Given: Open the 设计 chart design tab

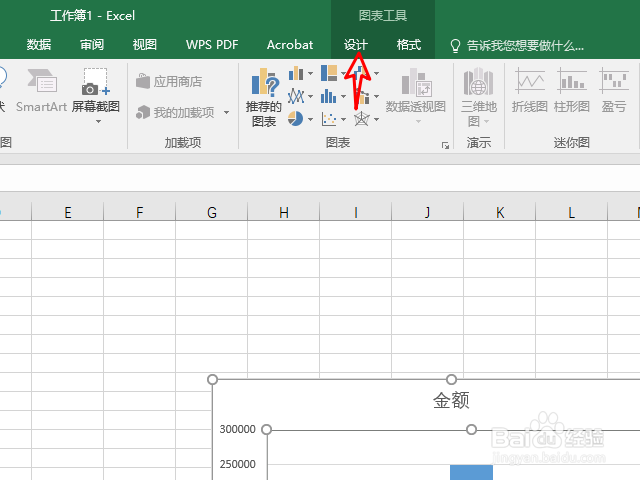Looking at the screenshot, I should (356, 44).
